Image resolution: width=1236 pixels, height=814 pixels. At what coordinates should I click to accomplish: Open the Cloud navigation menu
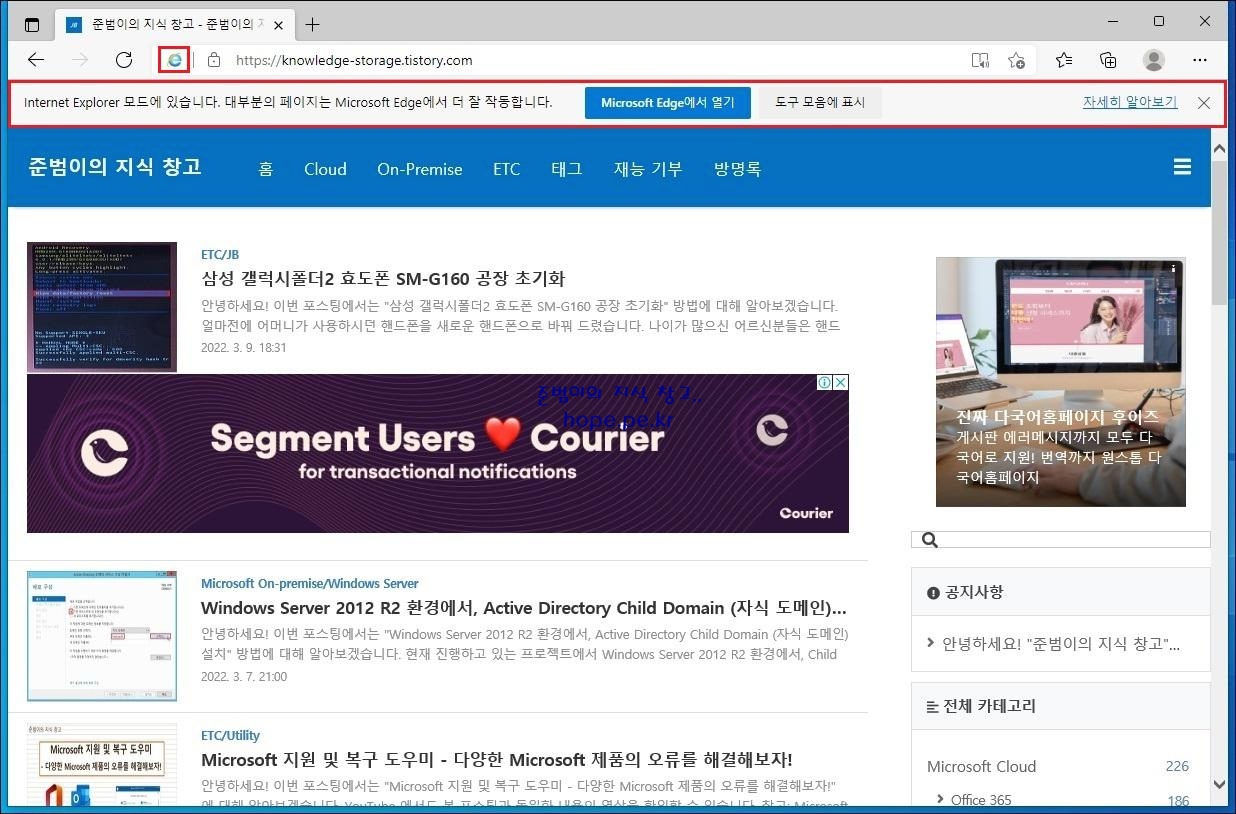point(325,169)
